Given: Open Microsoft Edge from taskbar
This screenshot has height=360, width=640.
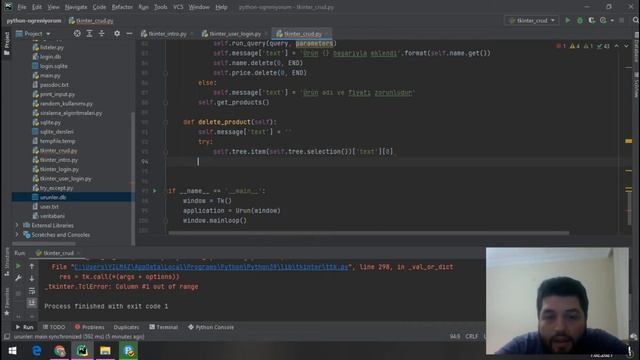Looking at the screenshot, I should click(x=36, y=351).
